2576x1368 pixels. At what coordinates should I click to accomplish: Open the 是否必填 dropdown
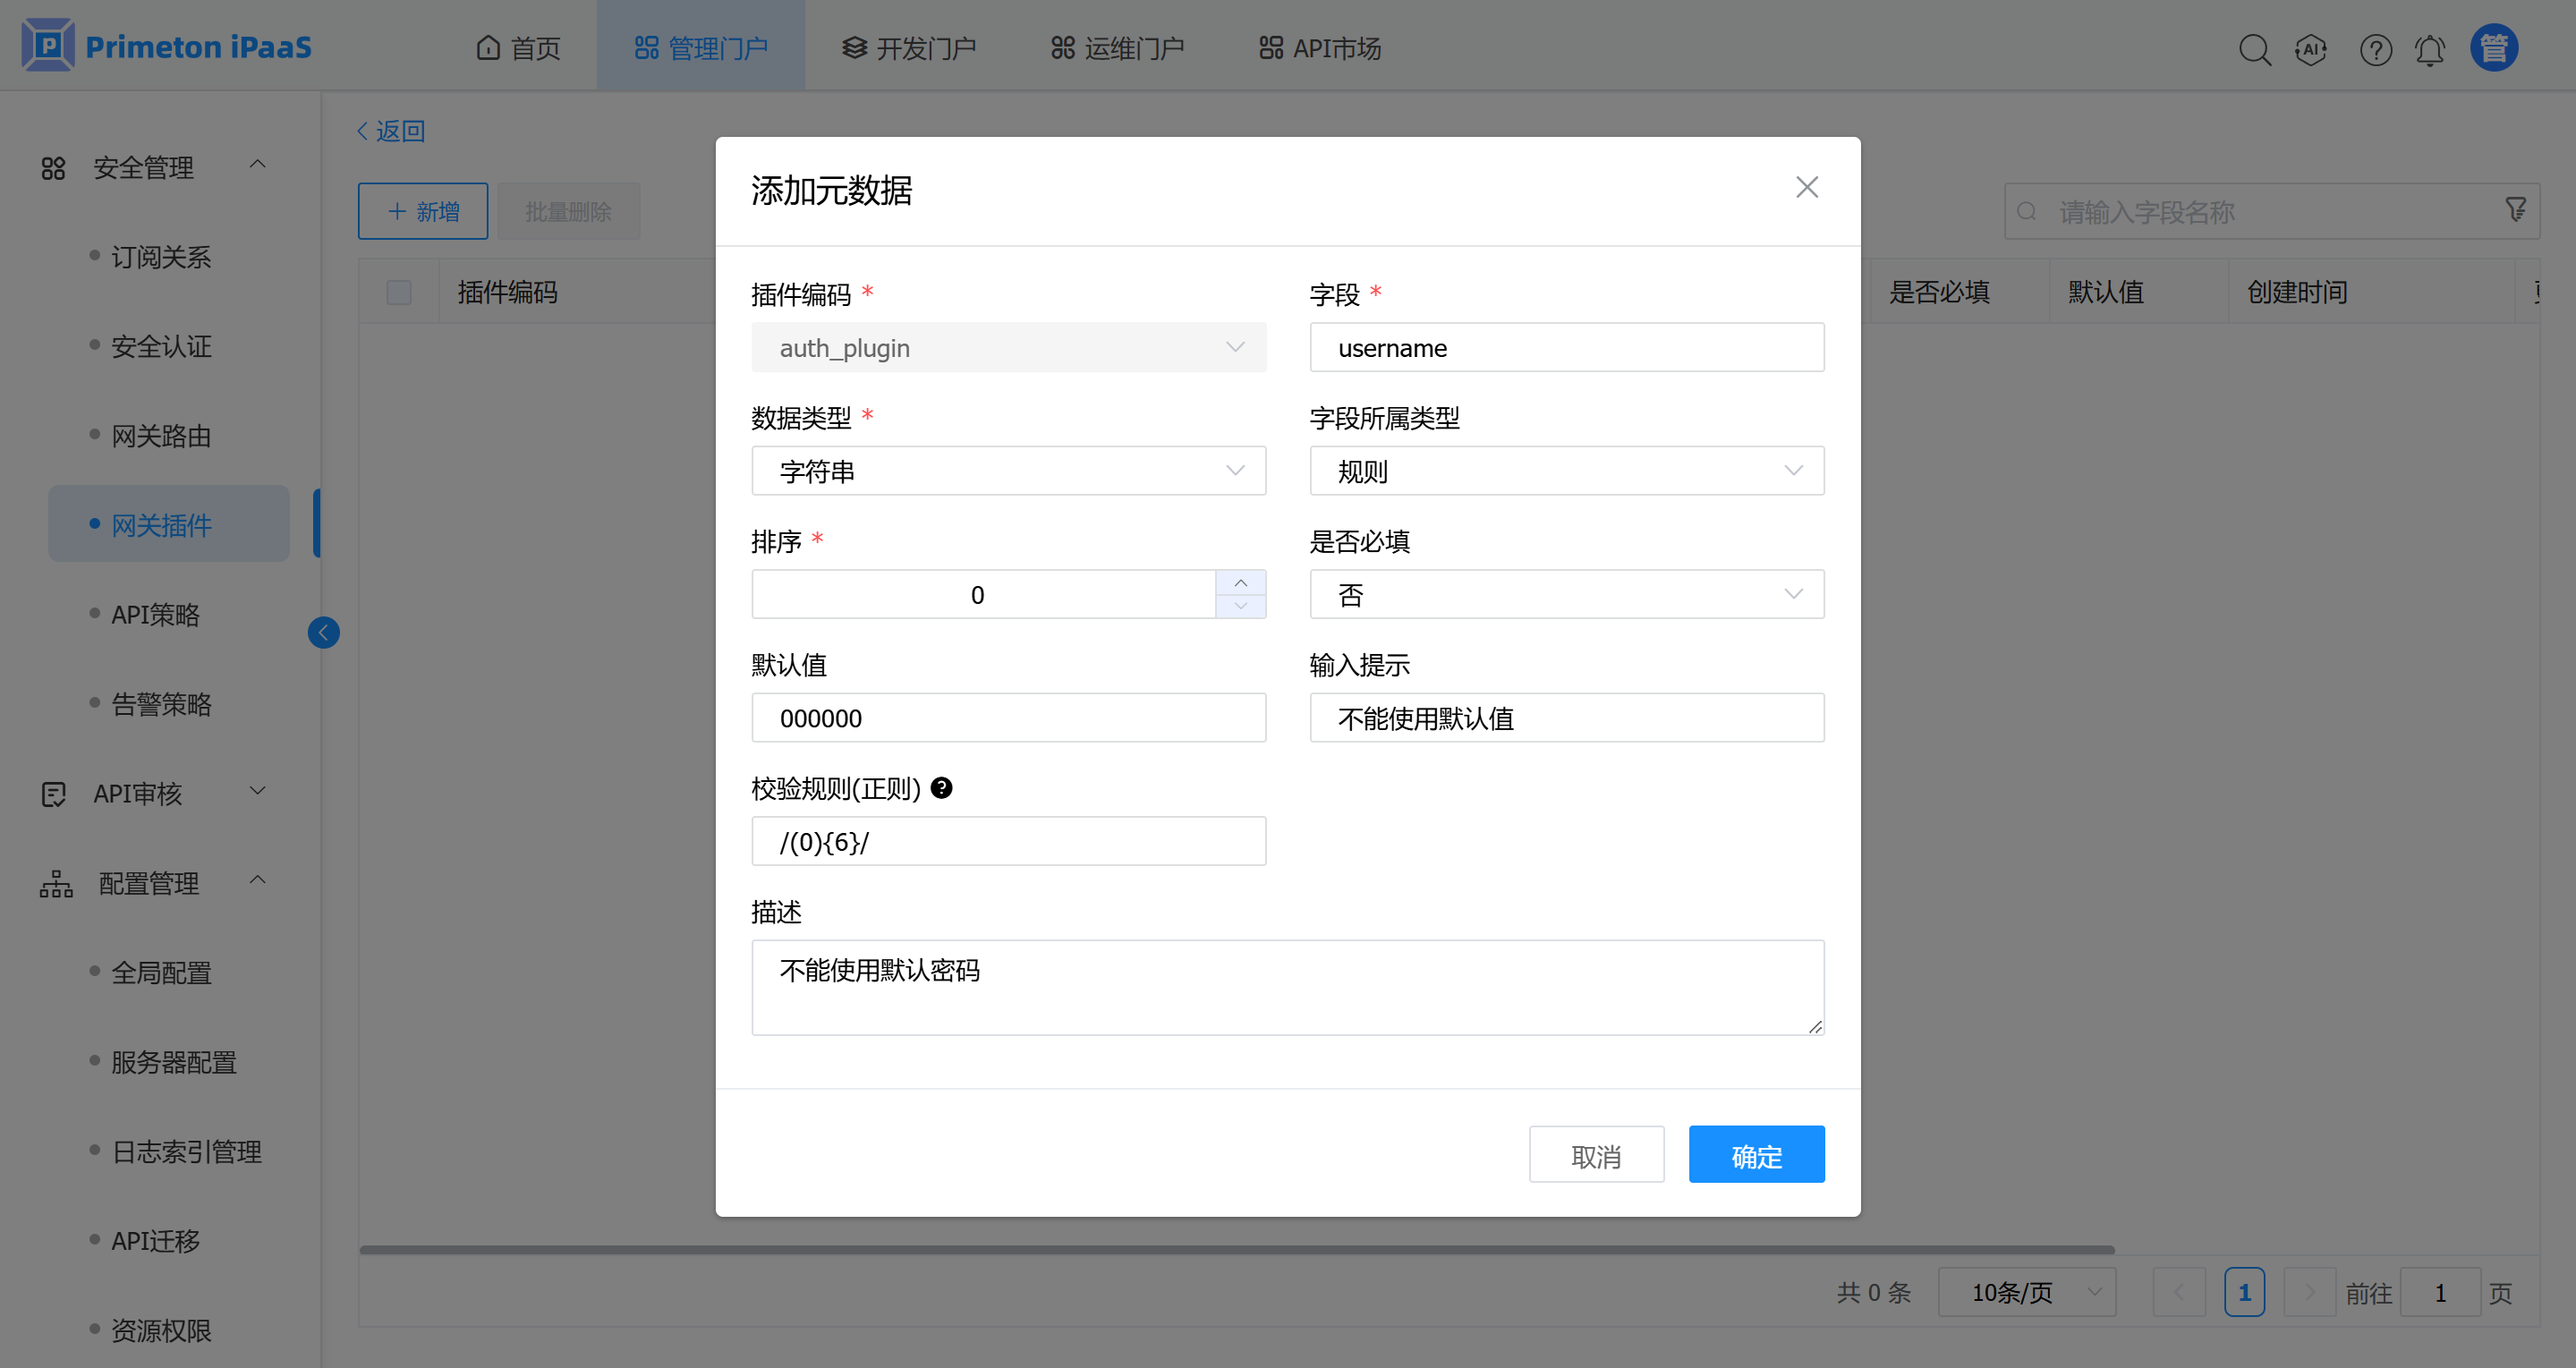1566,595
